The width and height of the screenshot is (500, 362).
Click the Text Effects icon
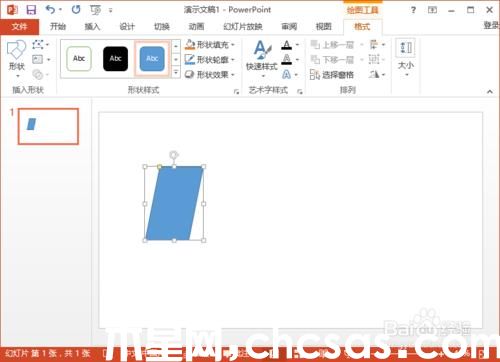286,74
